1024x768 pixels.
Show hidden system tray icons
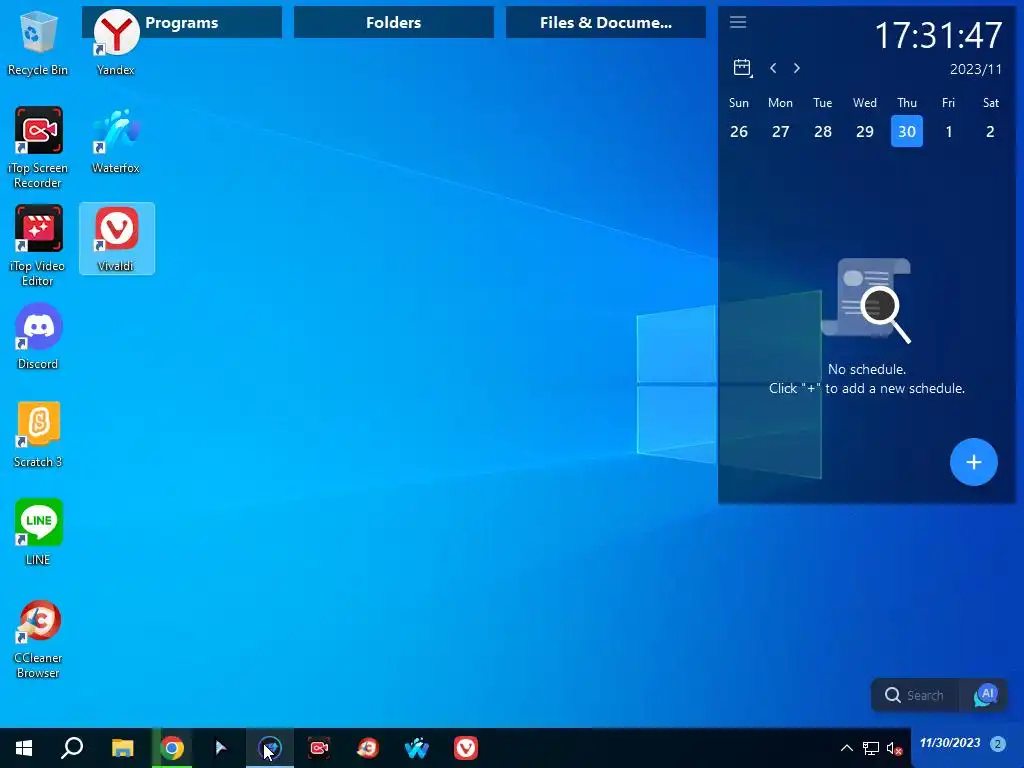pos(846,748)
